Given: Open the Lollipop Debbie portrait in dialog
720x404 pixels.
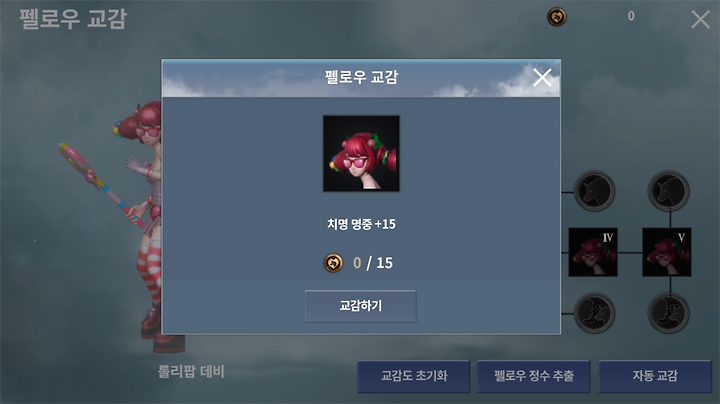Looking at the screenshot, I should pyautogui.click(x=361, y=153).
